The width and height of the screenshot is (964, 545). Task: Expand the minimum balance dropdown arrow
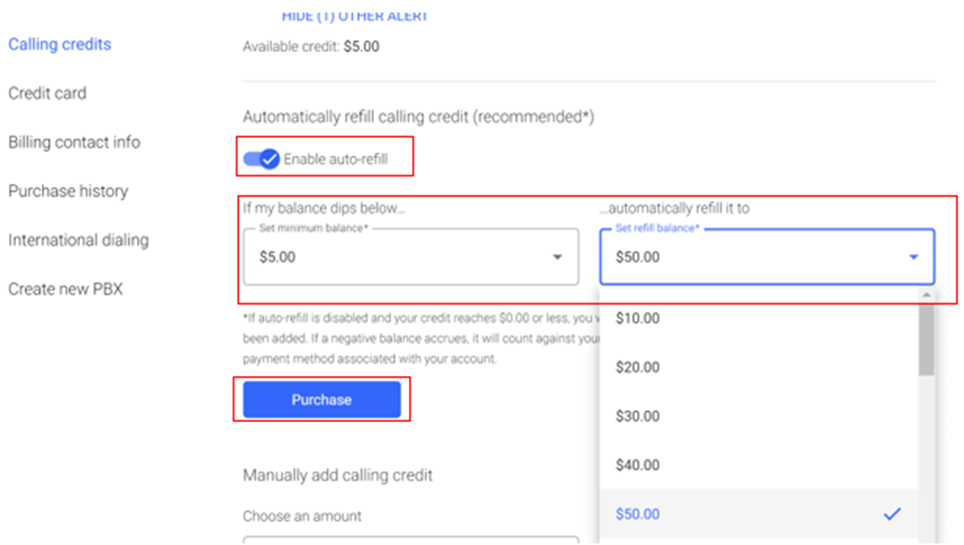coord(557,257)
